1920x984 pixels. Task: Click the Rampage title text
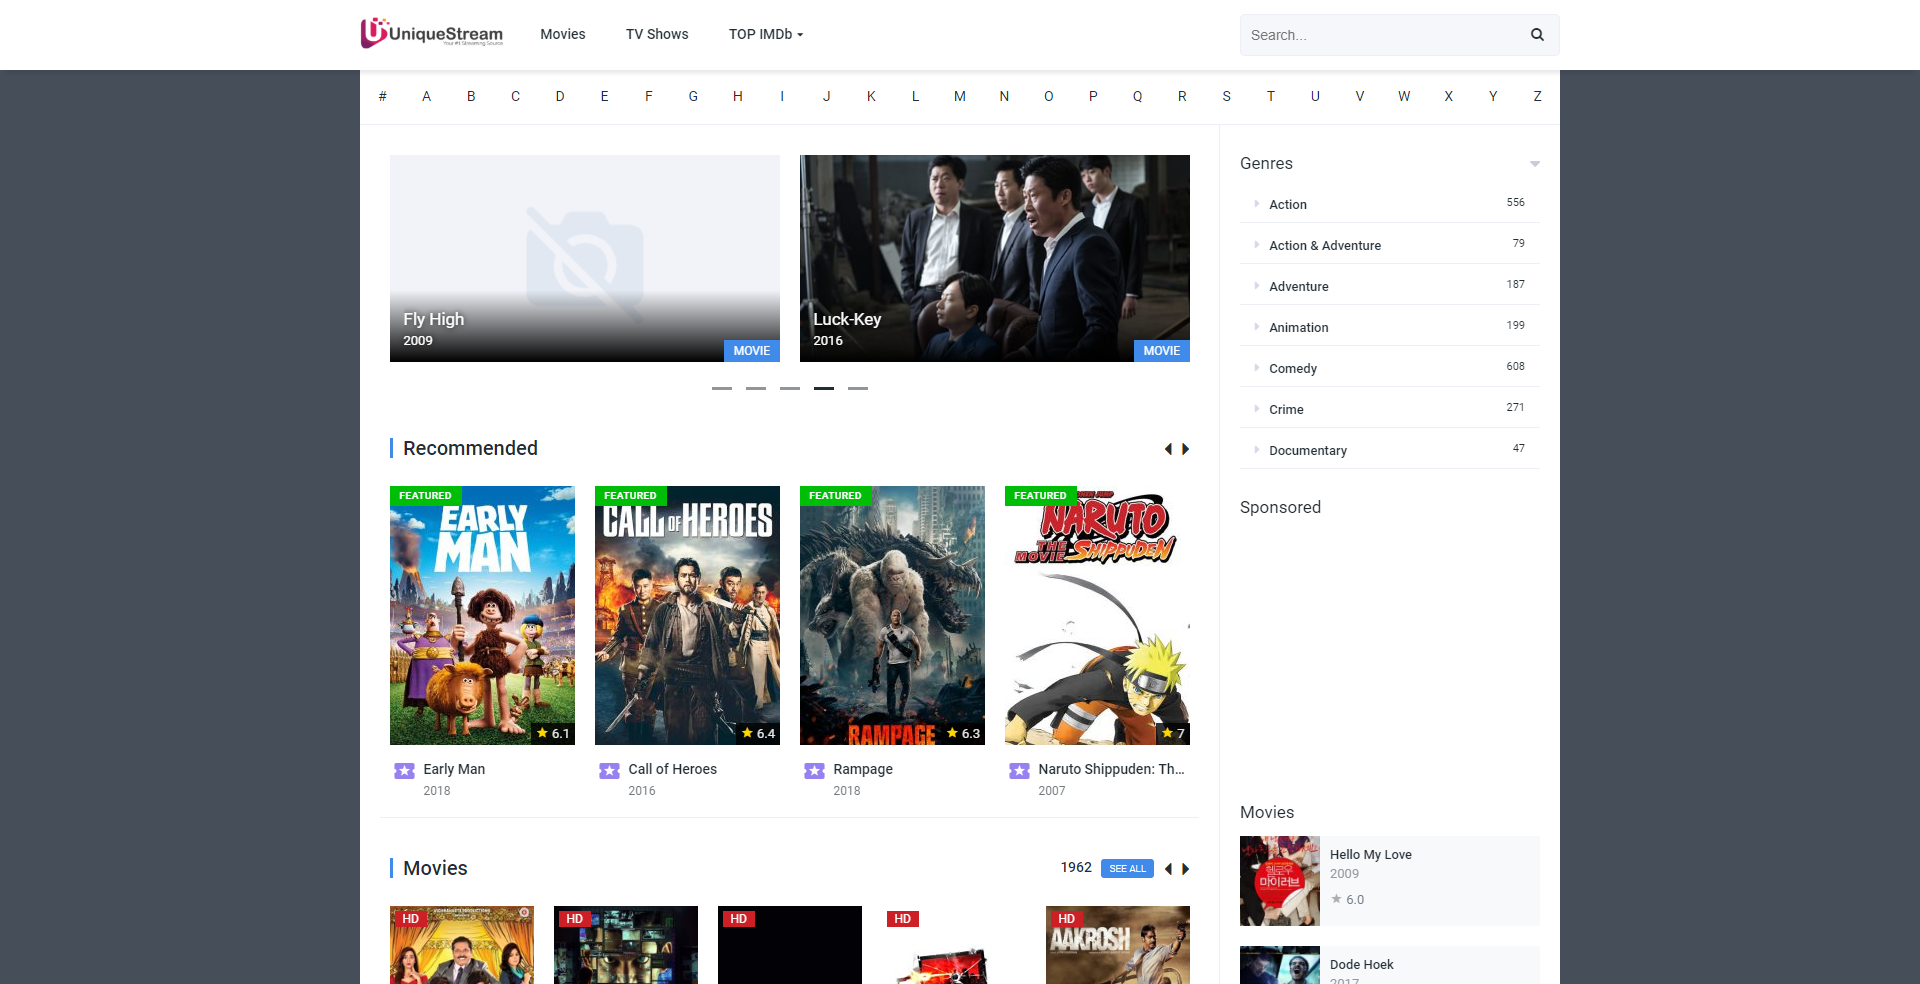pyautogui.click(x=863, y=769)
